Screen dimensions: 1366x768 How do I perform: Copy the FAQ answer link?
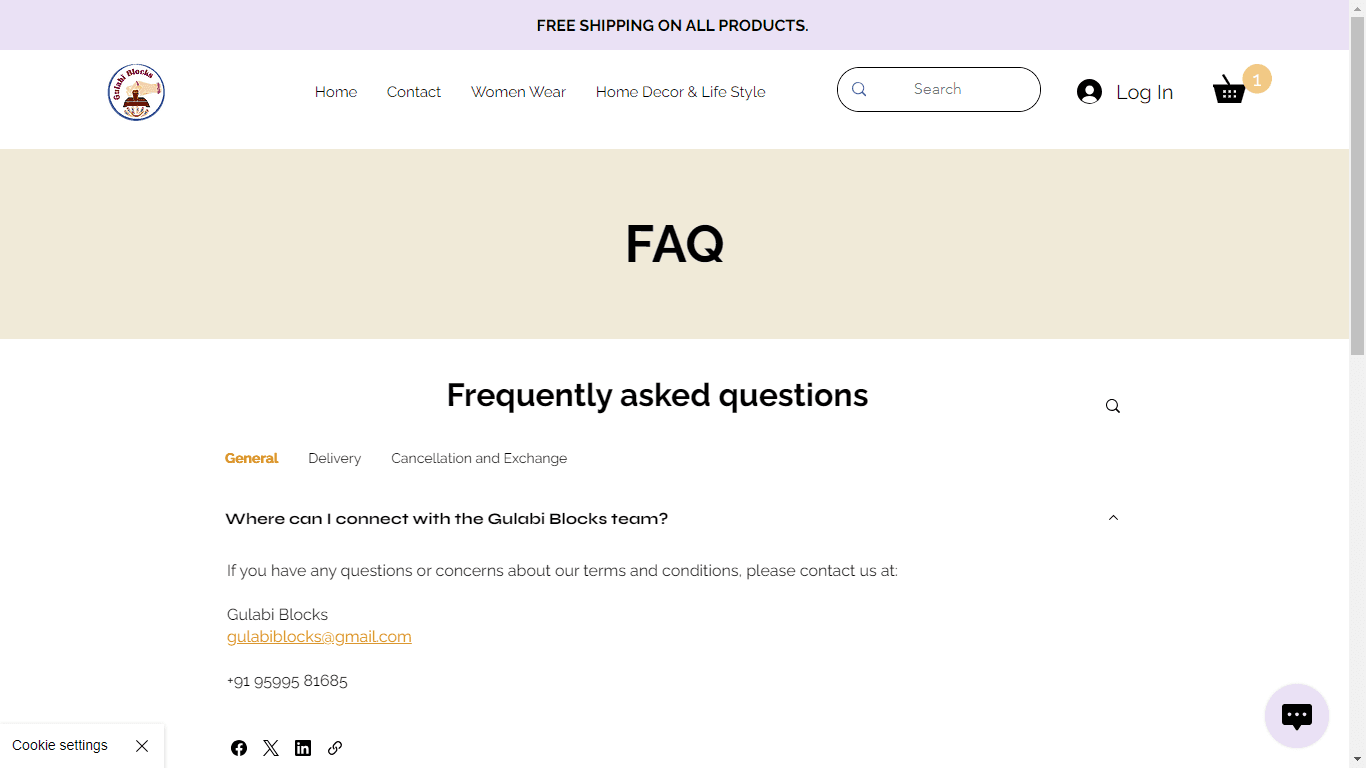(335, 748)
